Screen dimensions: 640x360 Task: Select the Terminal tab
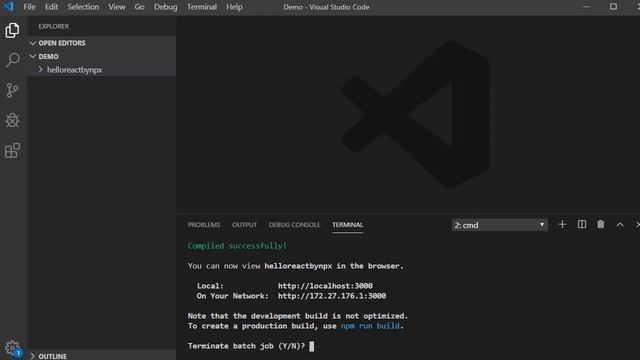347,225
